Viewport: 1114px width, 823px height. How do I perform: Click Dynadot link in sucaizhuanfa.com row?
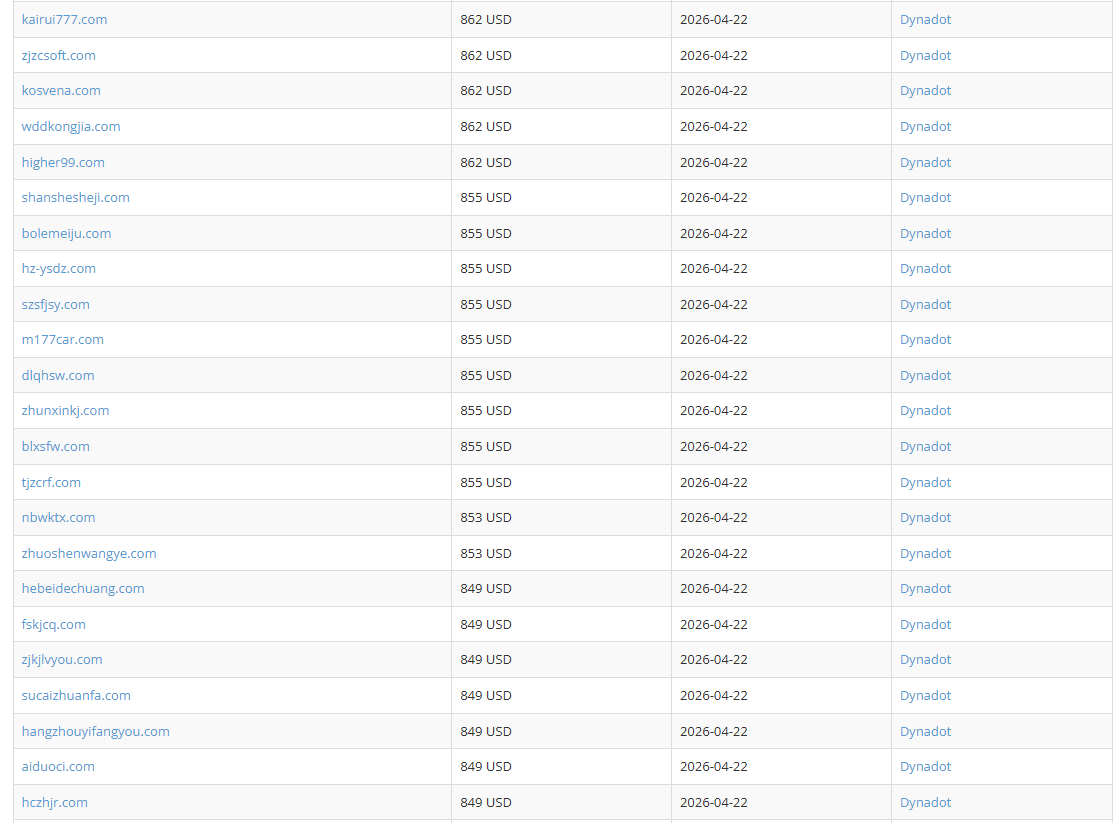tap(925, 696)
